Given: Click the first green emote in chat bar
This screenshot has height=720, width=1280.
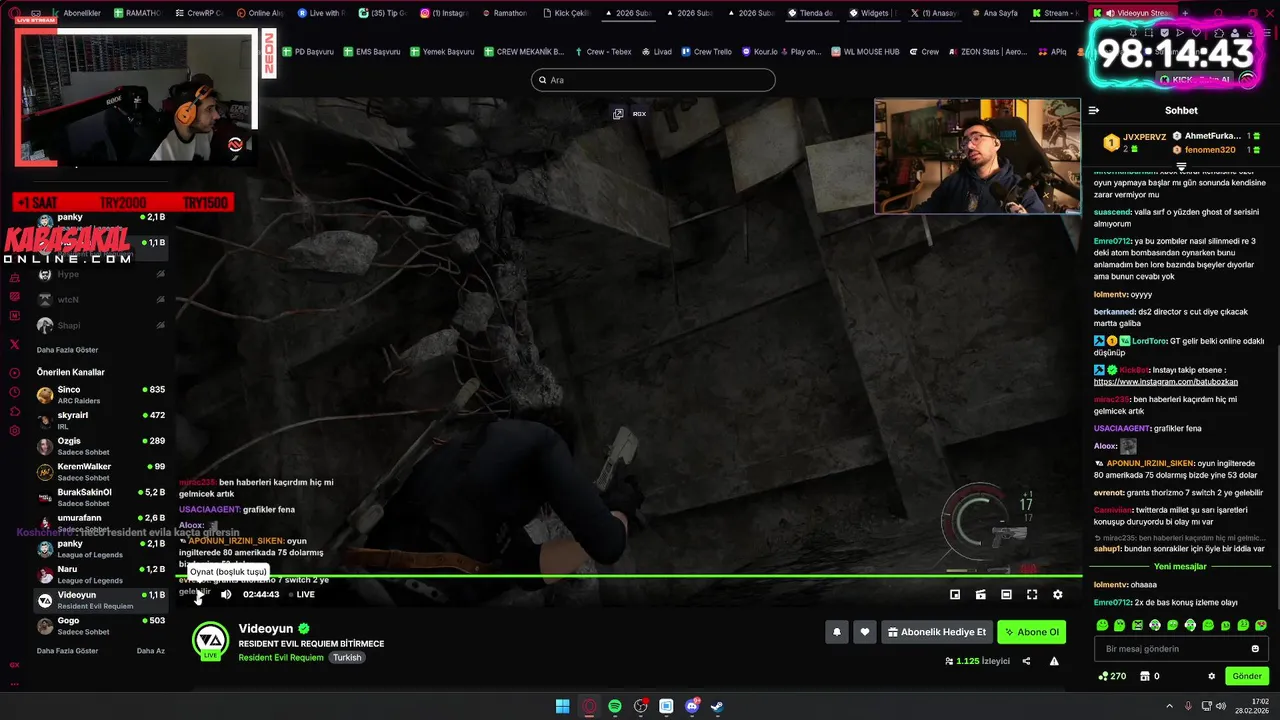Looking at the screenshot, I should (1102, 625).
